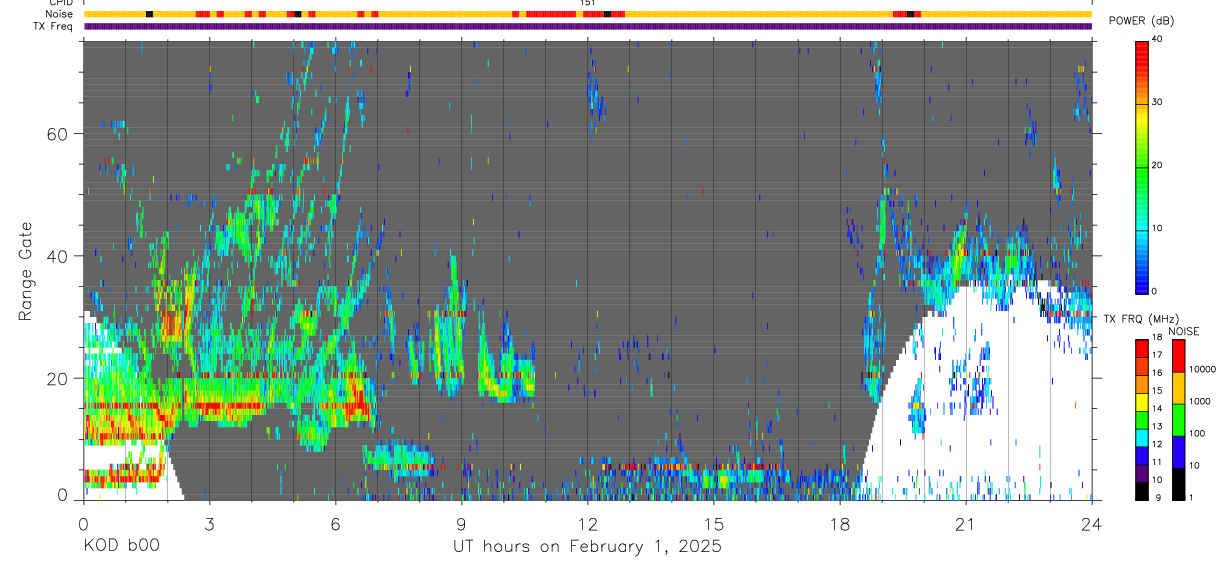This screenshot has height=567, width=1228.
Task: Click the yellow 14-15 MHz swatch in TX FRQ legend
Action: 1141,402
